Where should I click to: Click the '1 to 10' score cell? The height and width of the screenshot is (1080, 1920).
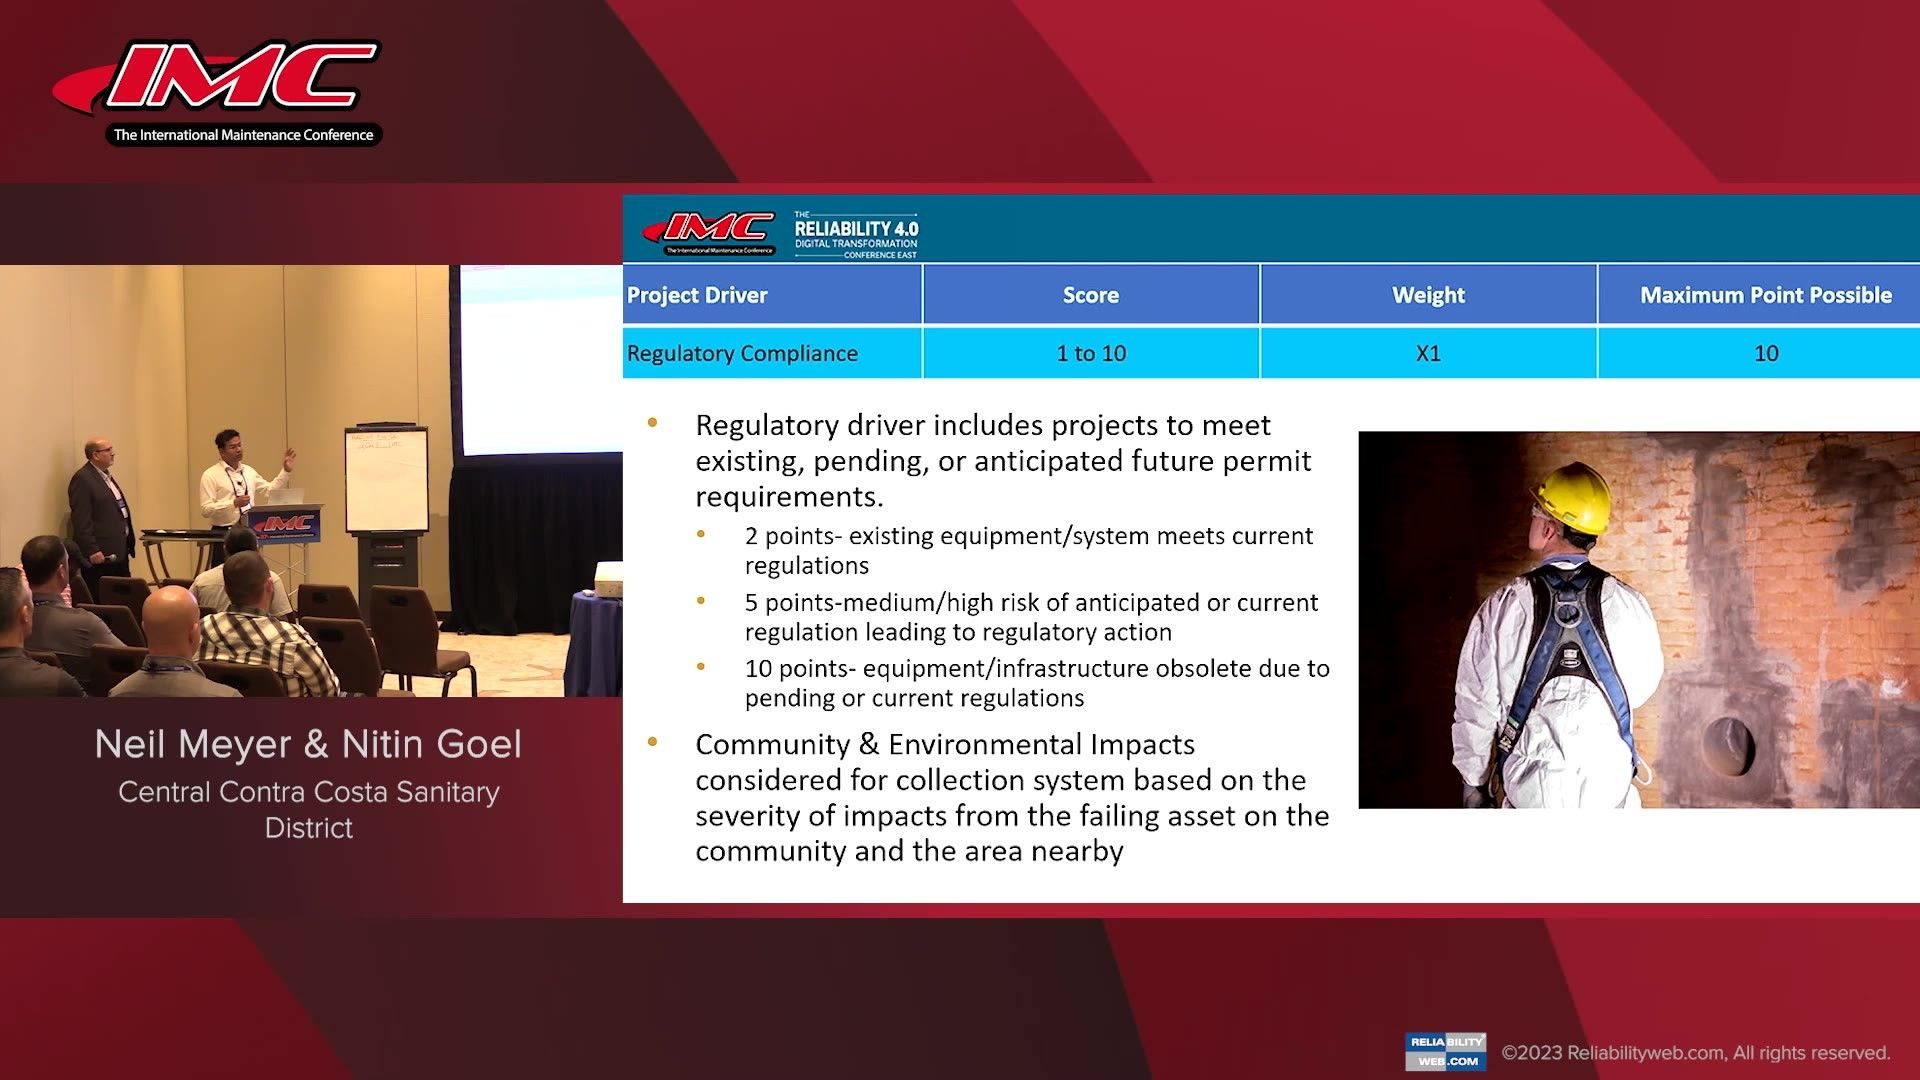point(1090,353)
